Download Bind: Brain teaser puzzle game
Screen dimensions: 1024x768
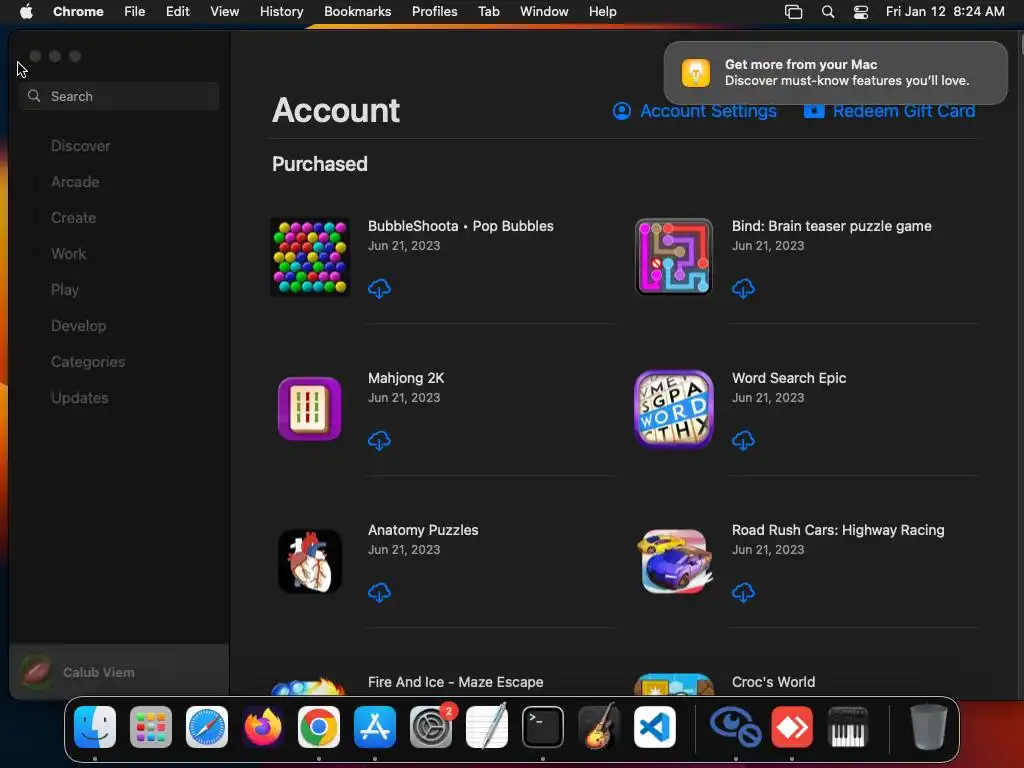coord(743,288)
